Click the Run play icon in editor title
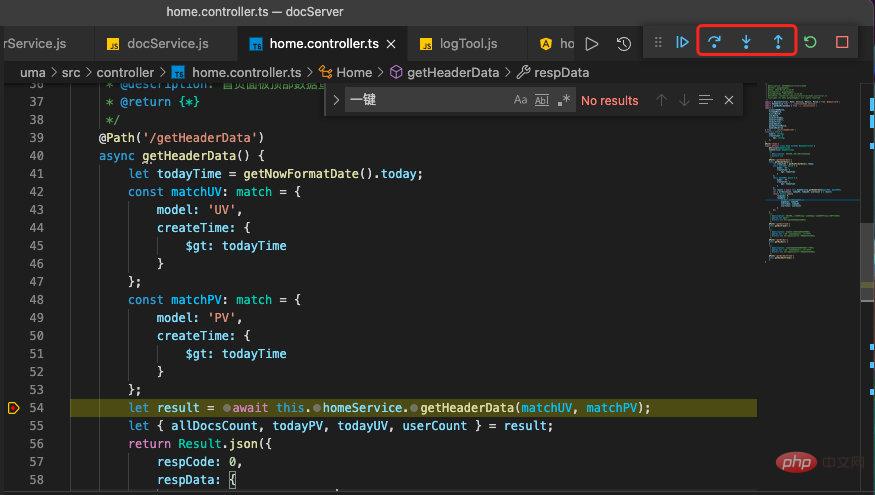The height and width of the screenshot is (495, 875). (x=592, y=44)
